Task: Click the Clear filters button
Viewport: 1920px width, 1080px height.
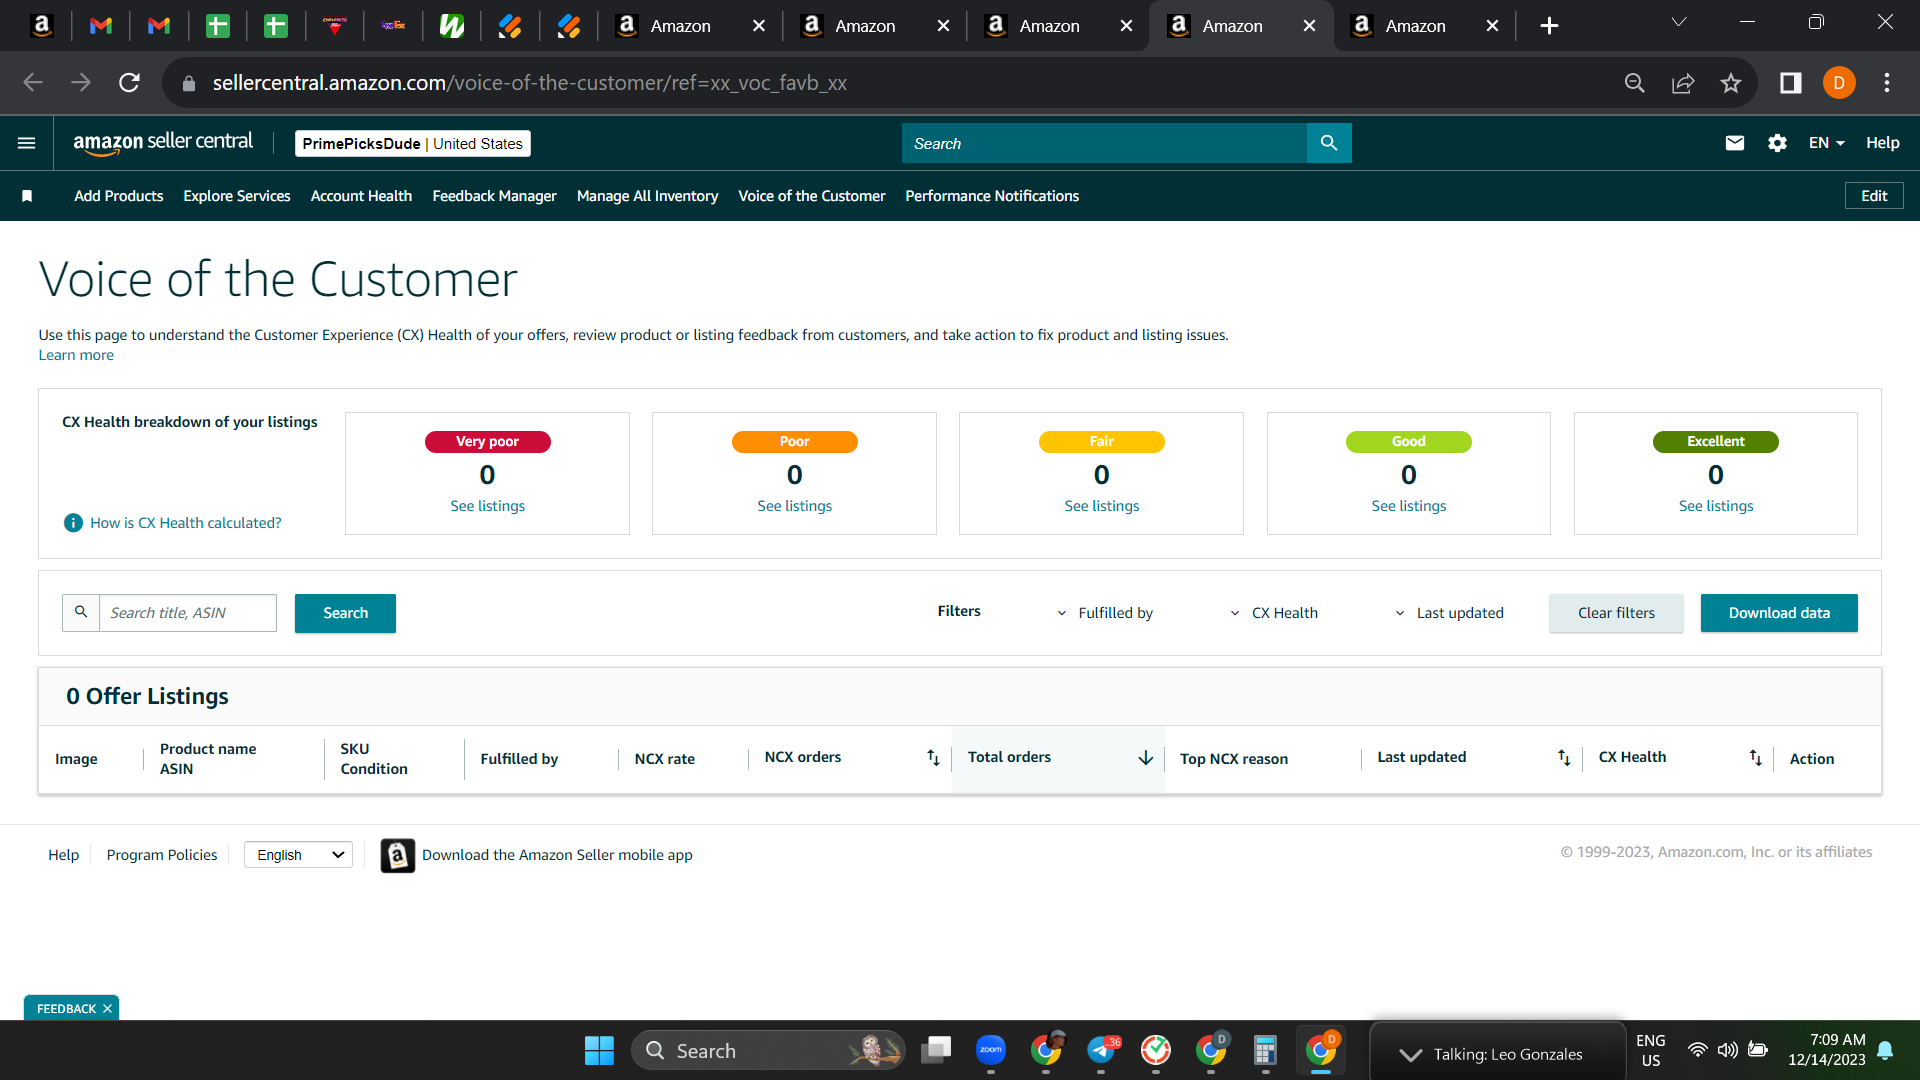Action: coord(1616,613)
